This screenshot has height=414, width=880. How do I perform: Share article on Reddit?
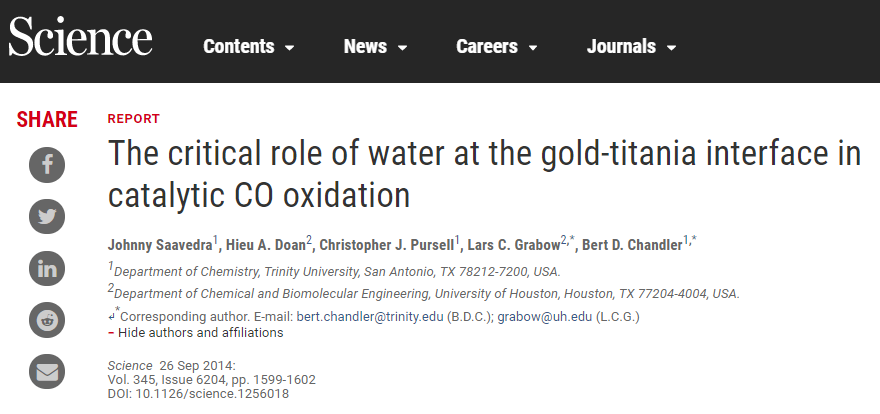(x=47, y=320)
